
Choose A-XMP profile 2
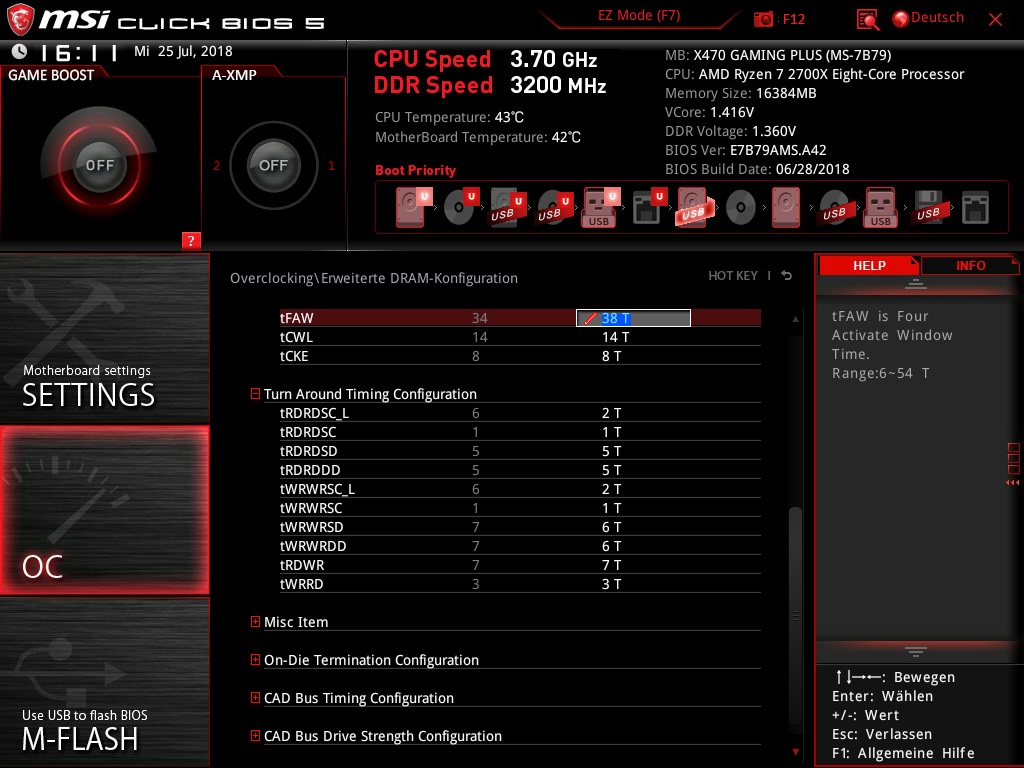[216, 165]
